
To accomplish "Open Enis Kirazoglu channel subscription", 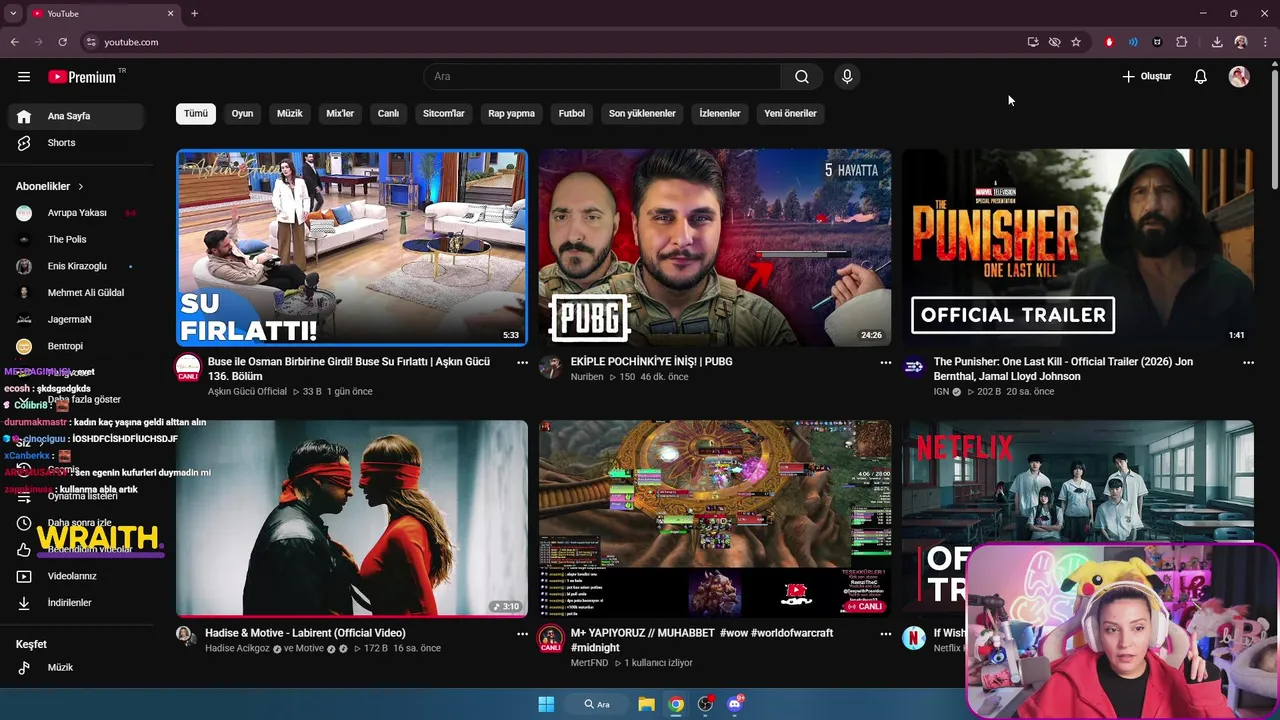I will coord(76,266).
